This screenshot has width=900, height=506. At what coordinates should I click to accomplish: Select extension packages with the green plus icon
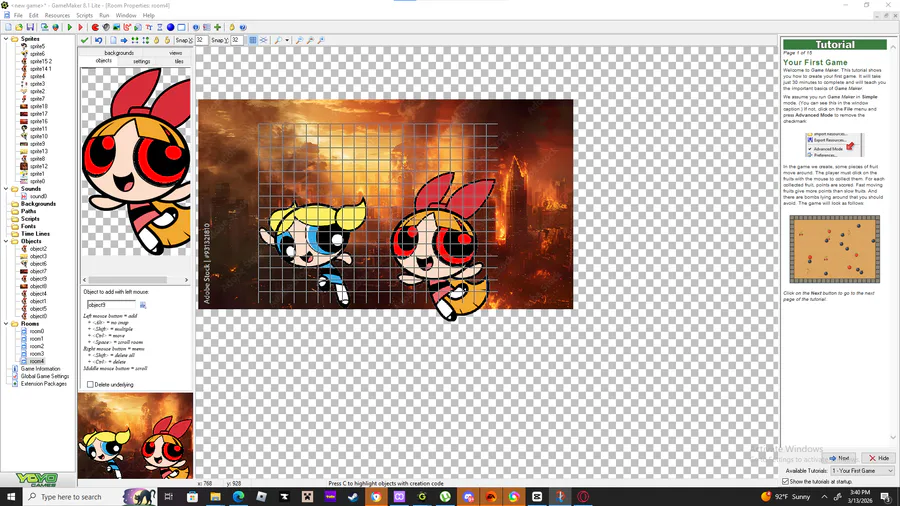coord(218,27)
